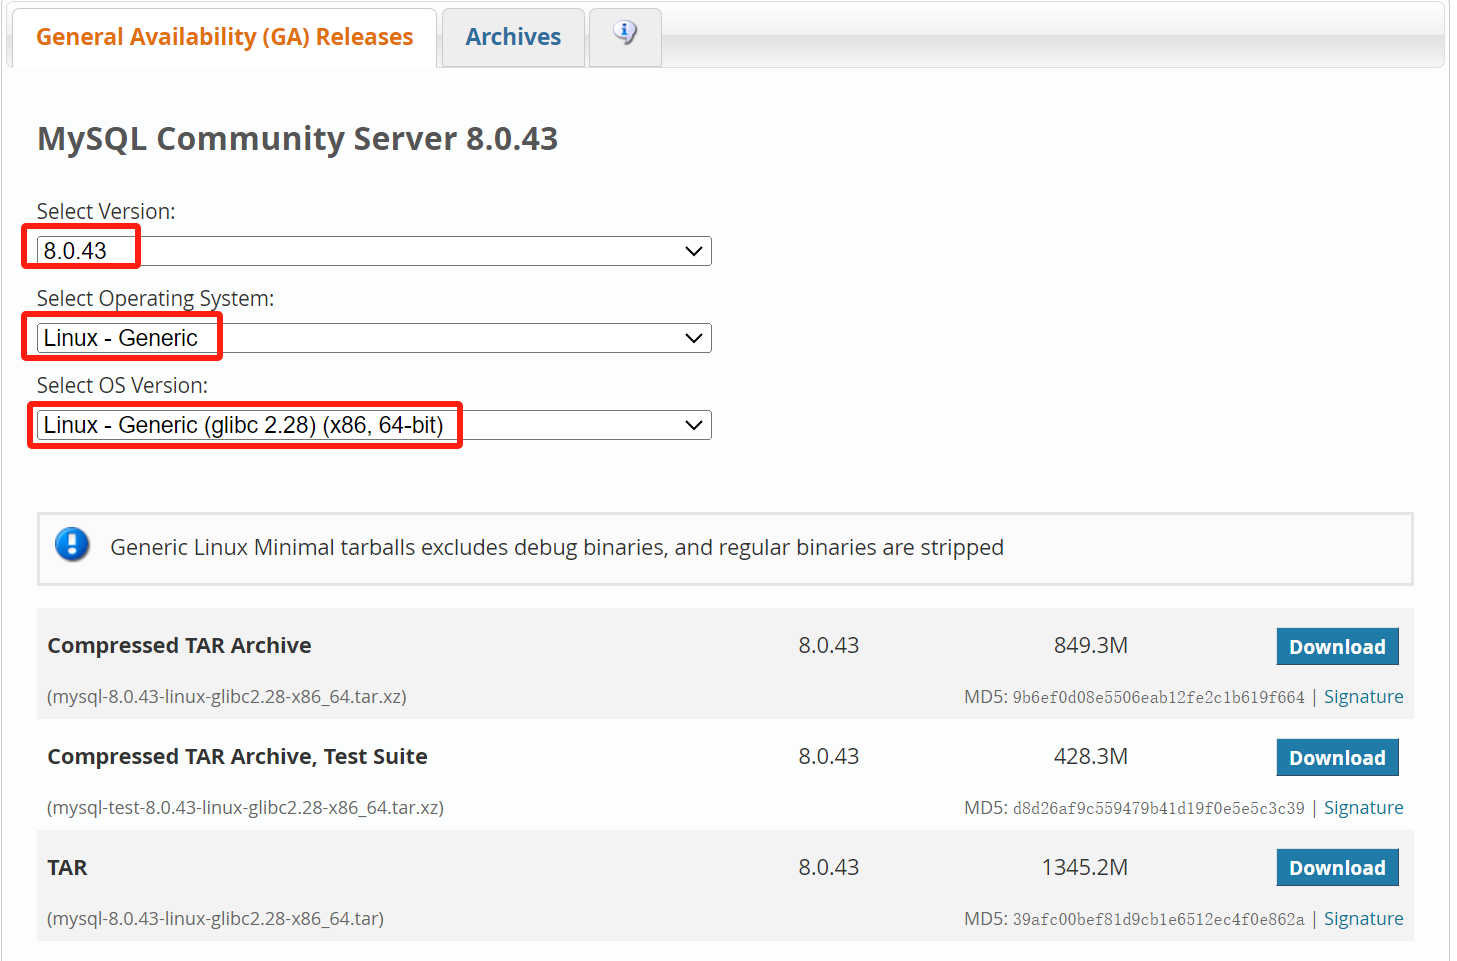Open Signature link for mysql-test tar.xz
1457x961 pixels.
(x=1363, y=808)
